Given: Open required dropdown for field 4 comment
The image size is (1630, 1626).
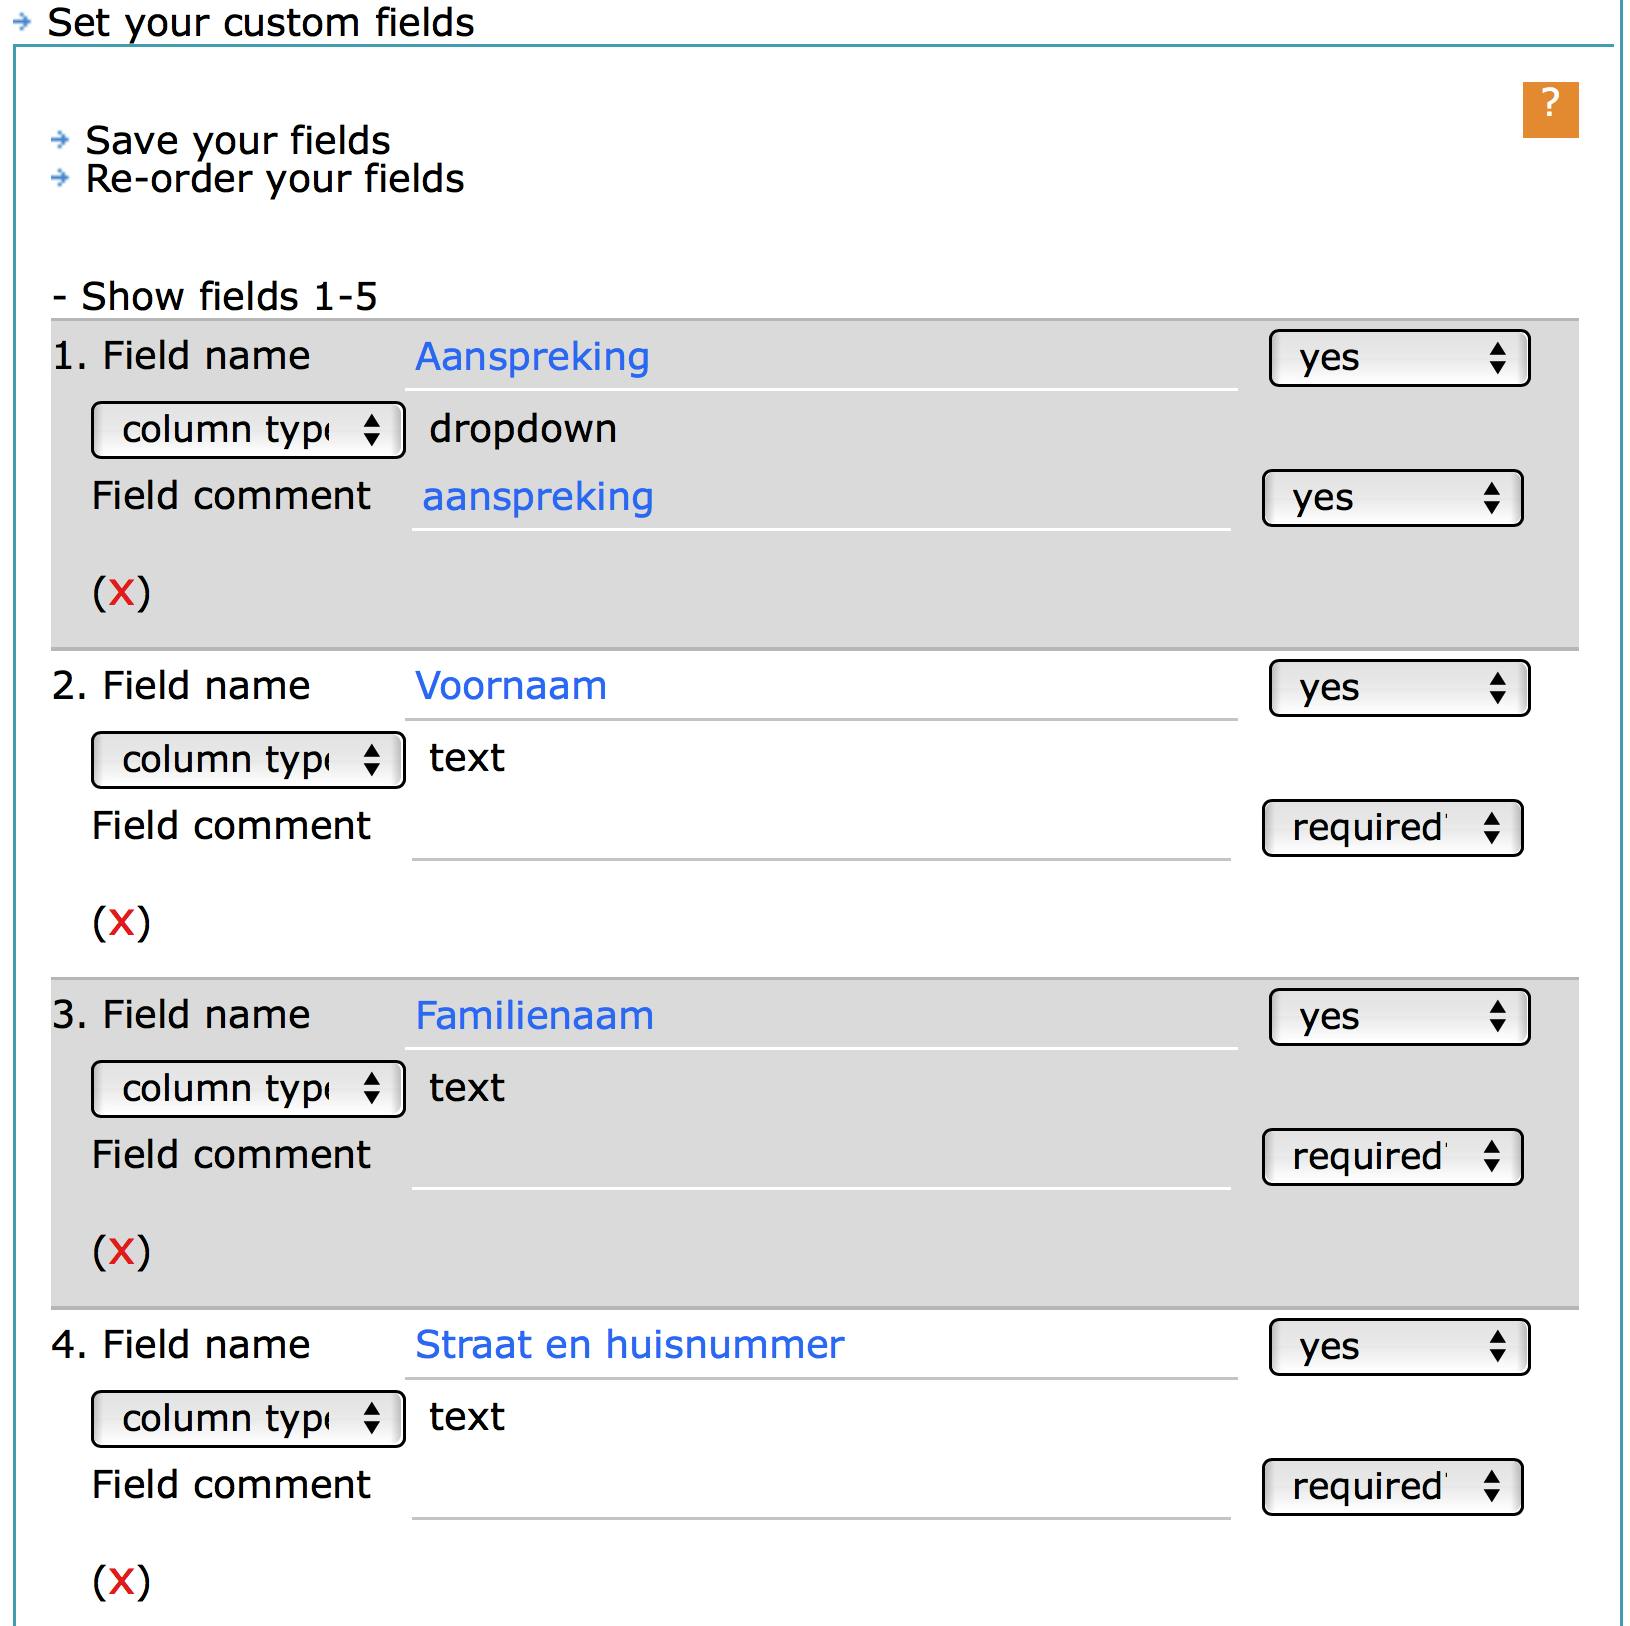Looking at the screenshot, I should point(1391,1487).
